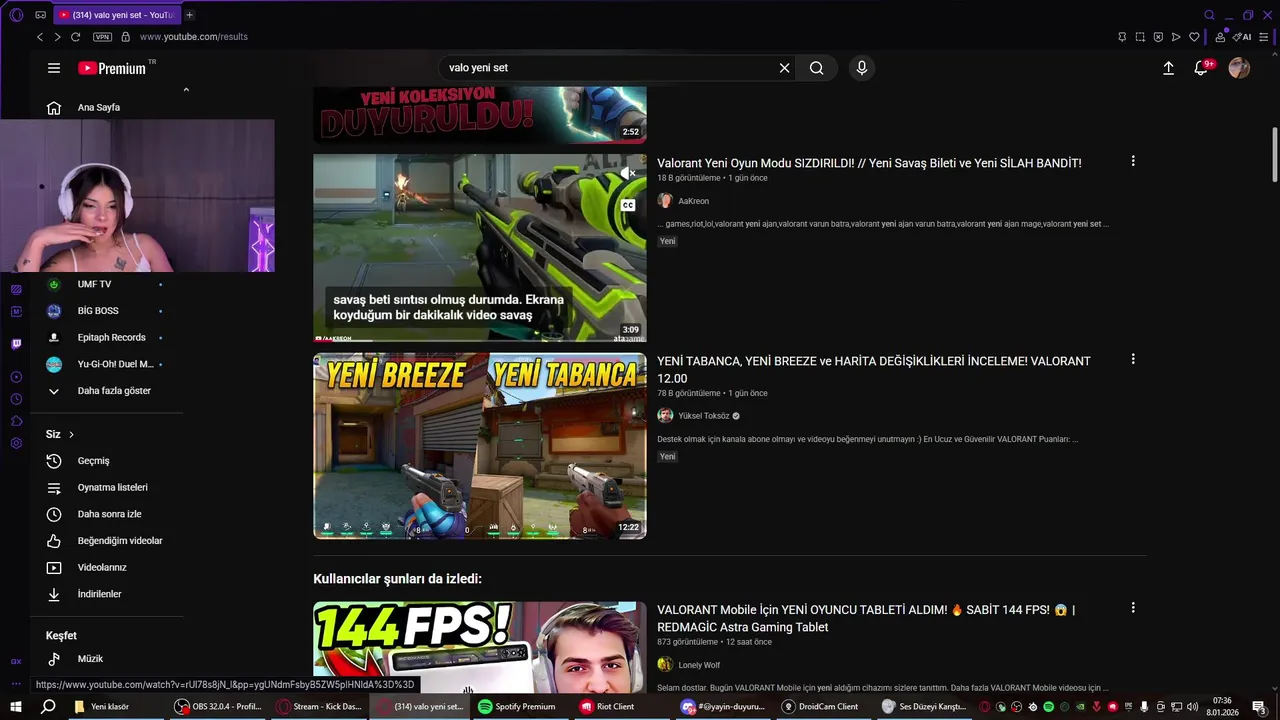Open Opera sidebar extensions cube icon
The height and width of the screenshot is (720, 1280).
coord(16,420)
